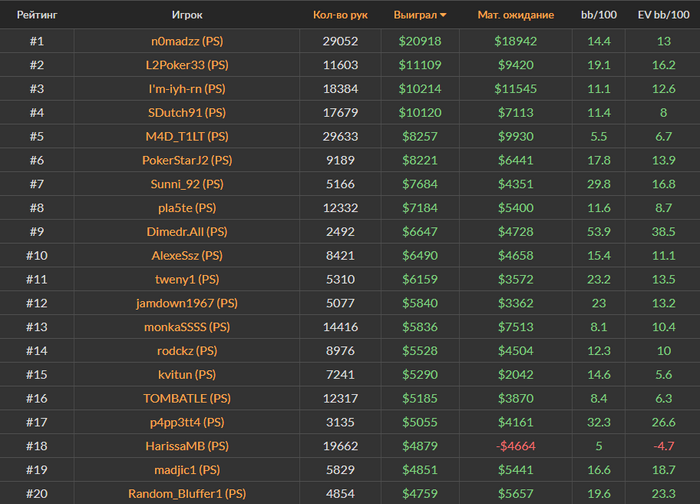Open TOMBATLE (PS) player page
The image size is (700, 504).
pos(186,398)
